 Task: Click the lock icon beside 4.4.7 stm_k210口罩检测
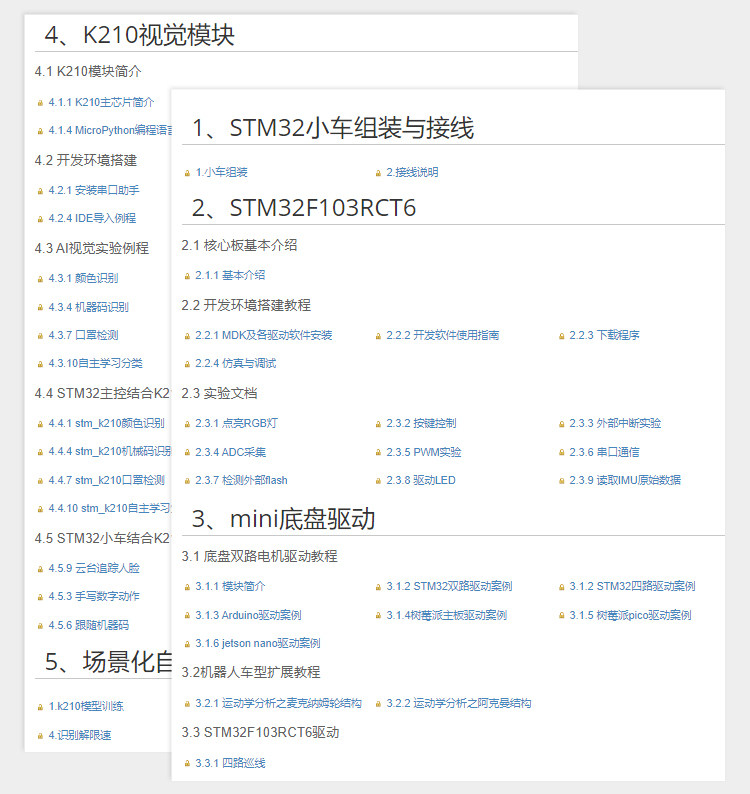(x=40, y=481)
